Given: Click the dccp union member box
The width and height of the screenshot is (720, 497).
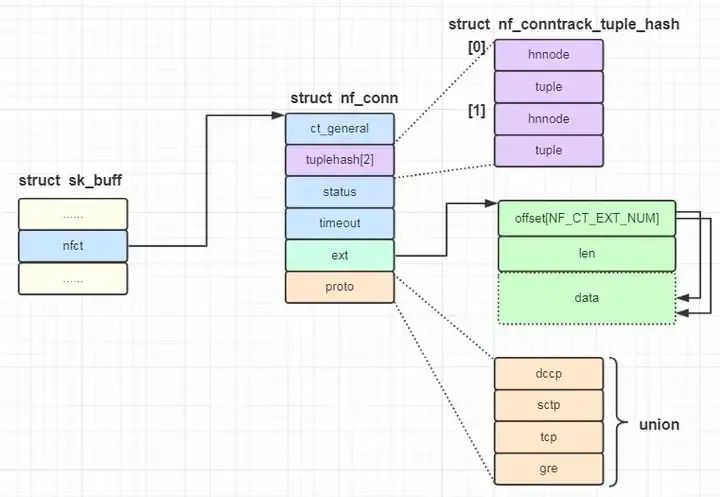Looking at the screenshot, I should pos(549,374).
